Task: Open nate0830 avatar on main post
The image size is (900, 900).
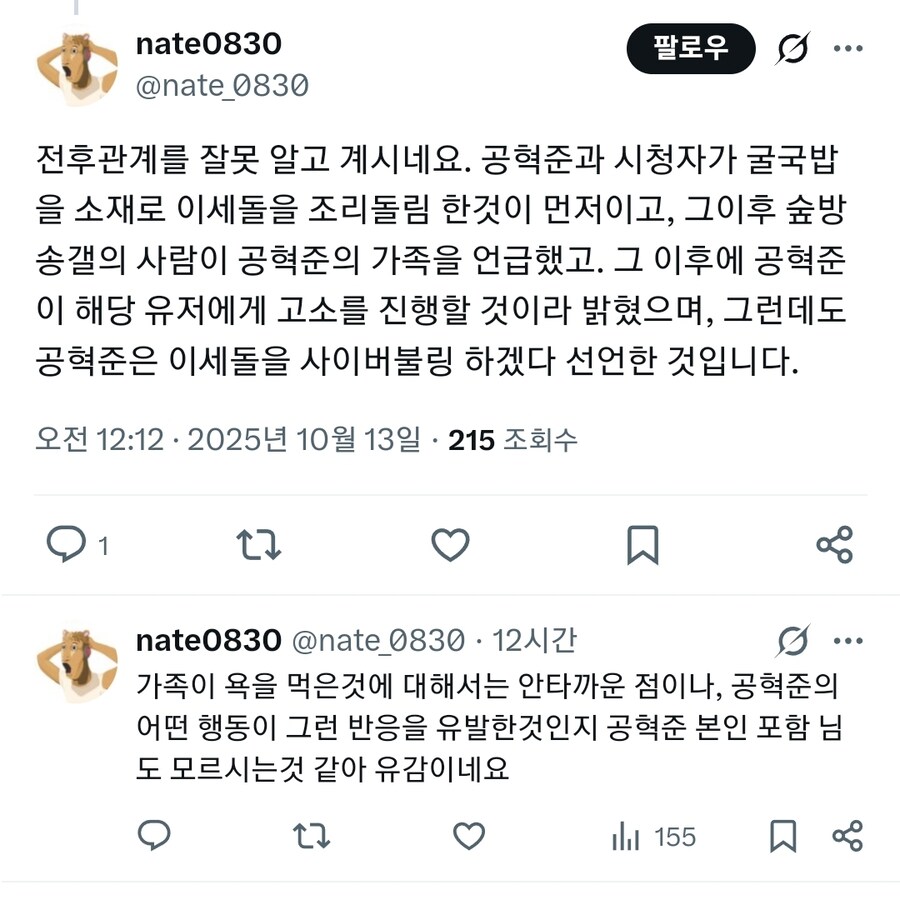Action: pos(77,69)
